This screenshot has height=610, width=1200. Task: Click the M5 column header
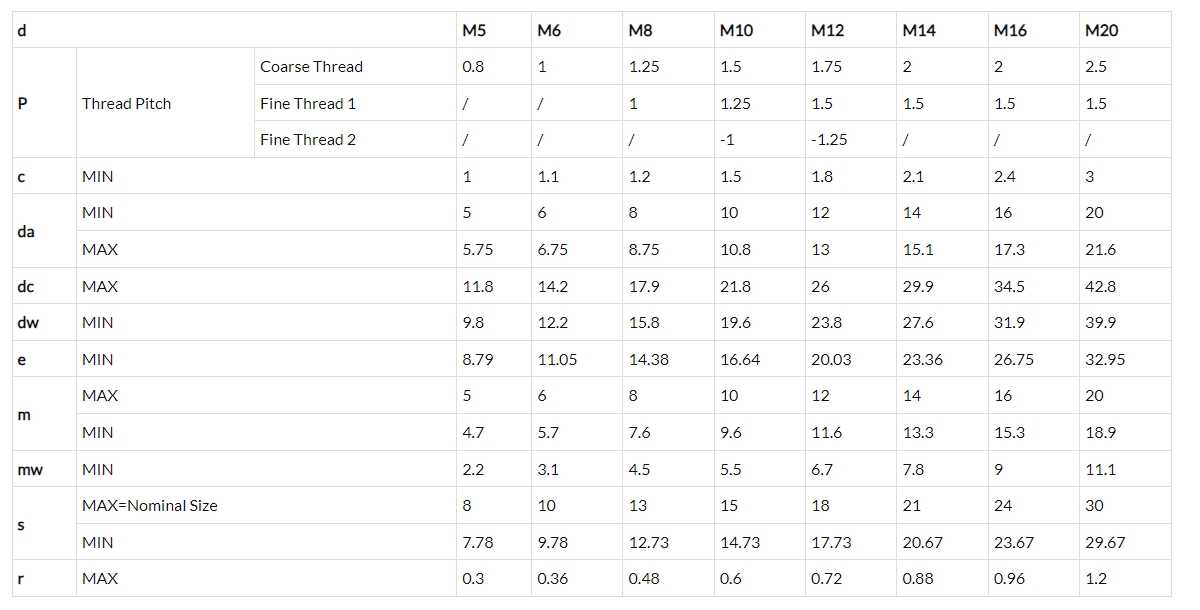click(x=474, y=30)
